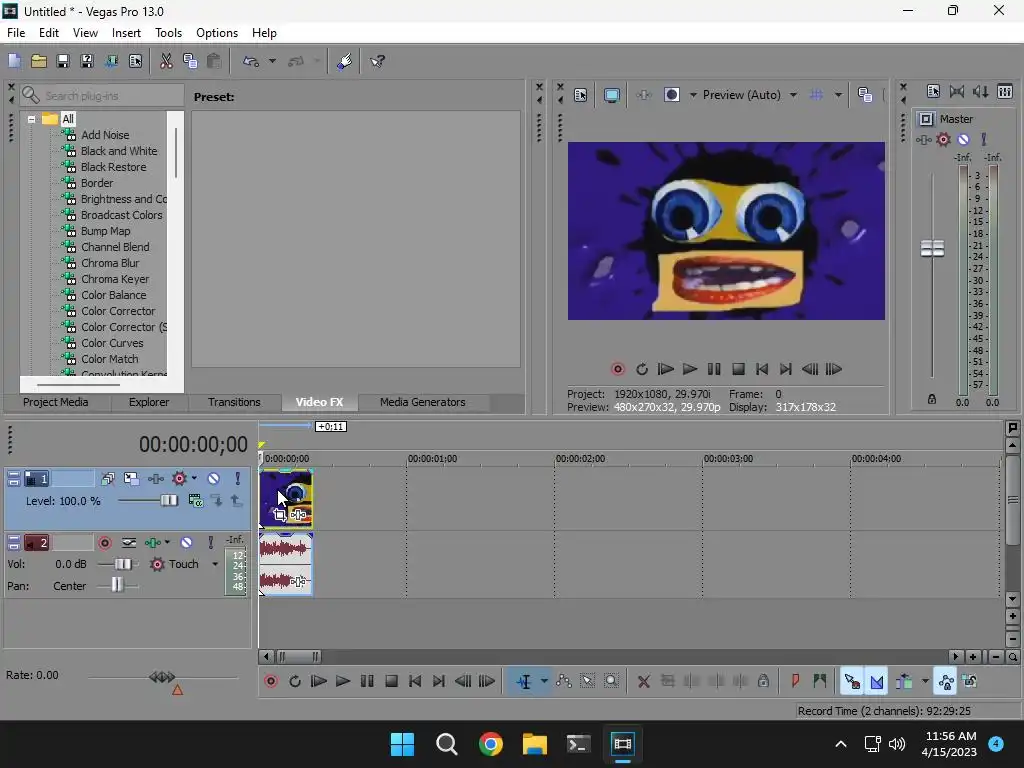1024x768 pixels.
Task: Toggle automatic crossfades button
Action: click(x=877, y=682)
